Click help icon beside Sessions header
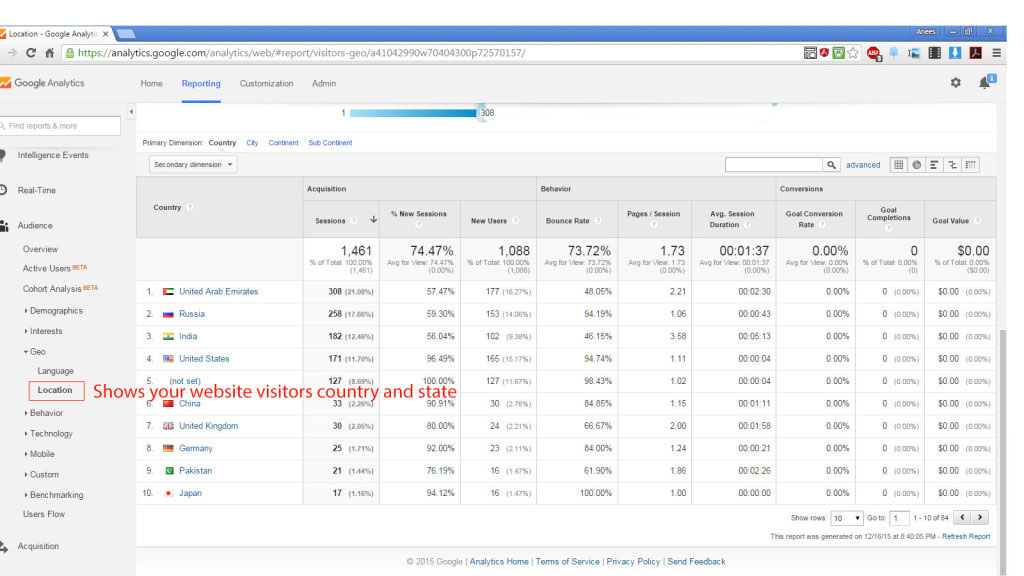The image size is (1024, 576). coord(354,221)
